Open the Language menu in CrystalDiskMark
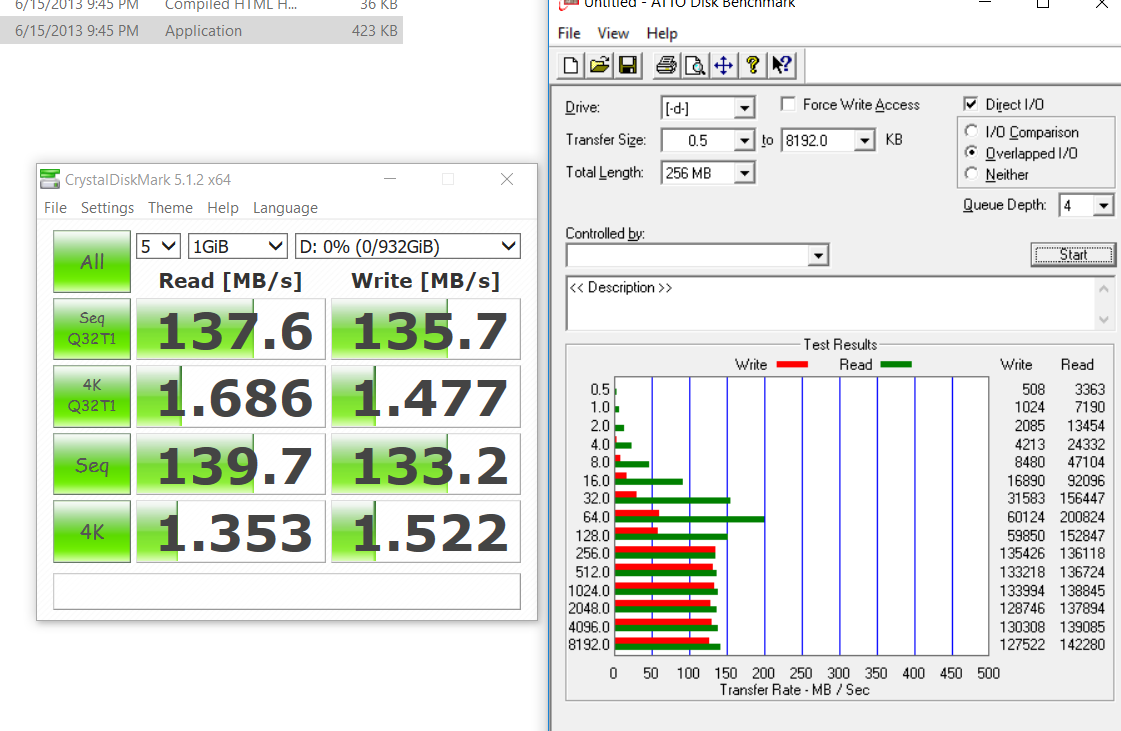Image resolution: width=1121 pixels, height=731 pixels. click(285, 208)
